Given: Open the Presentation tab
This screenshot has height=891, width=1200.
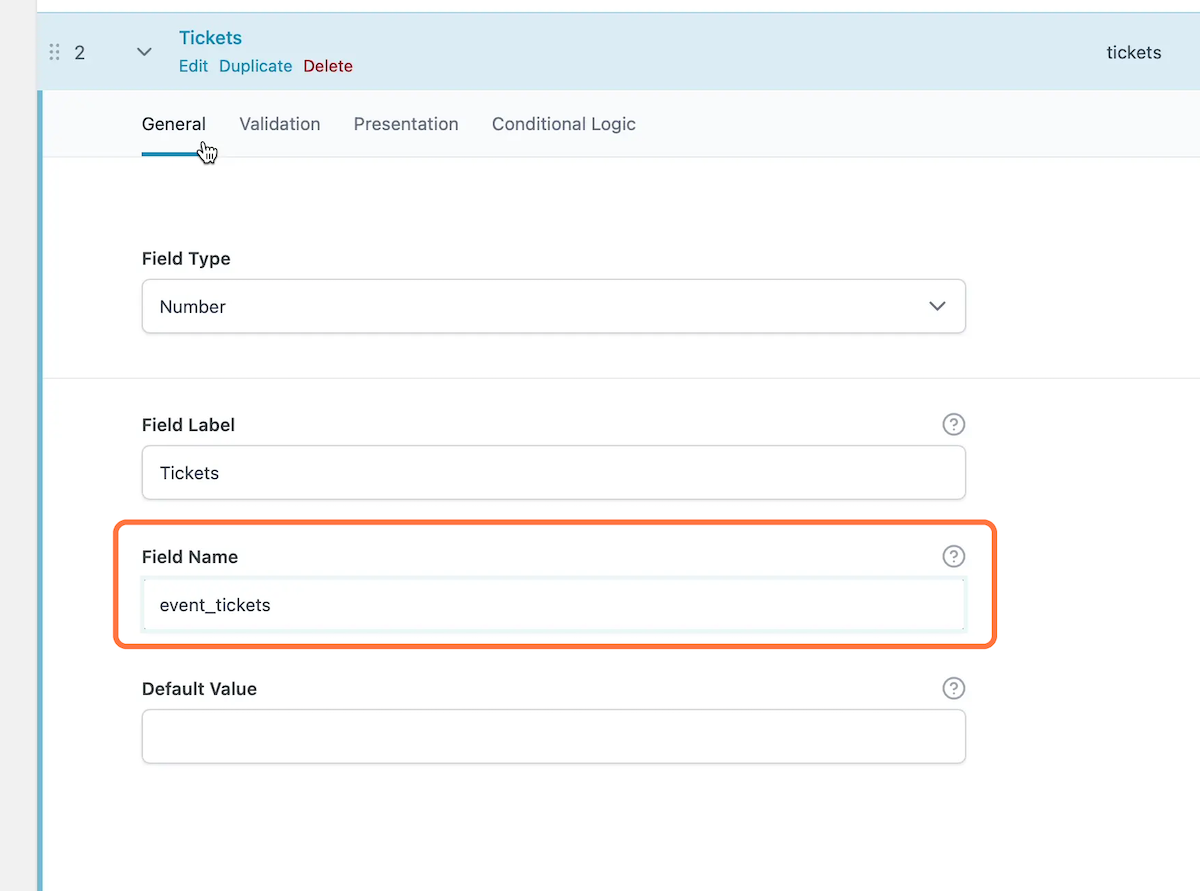Looking at the screenshot, I should coord(406,123).
